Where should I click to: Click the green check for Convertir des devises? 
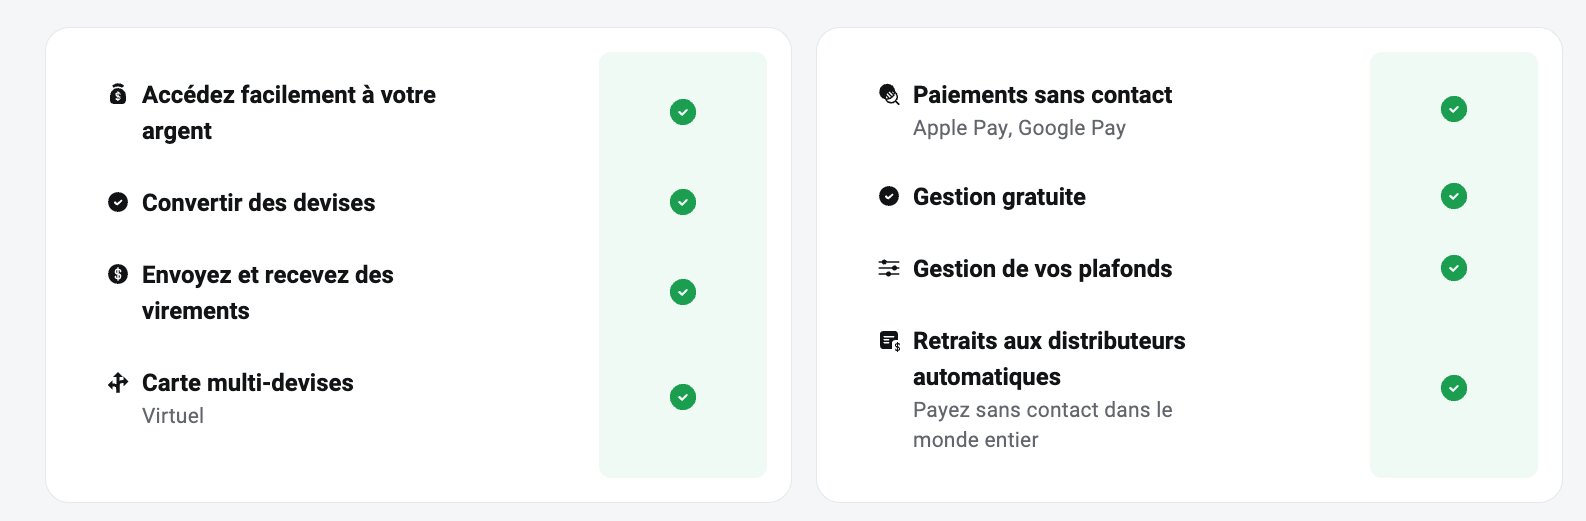(683, 202)
